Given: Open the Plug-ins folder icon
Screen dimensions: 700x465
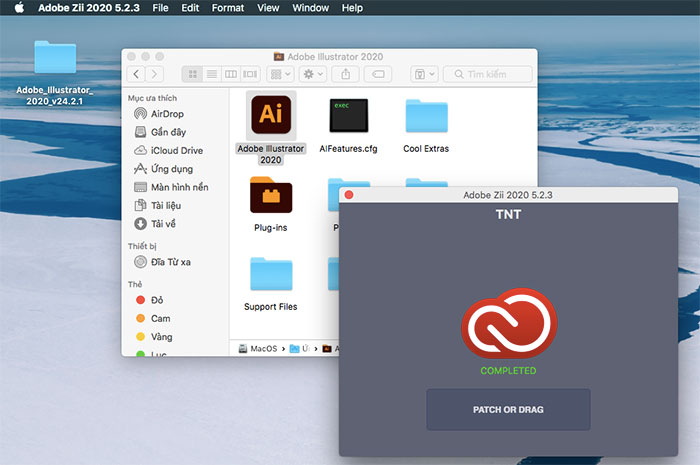Looking at the screenshot, I should click(271, 195).
